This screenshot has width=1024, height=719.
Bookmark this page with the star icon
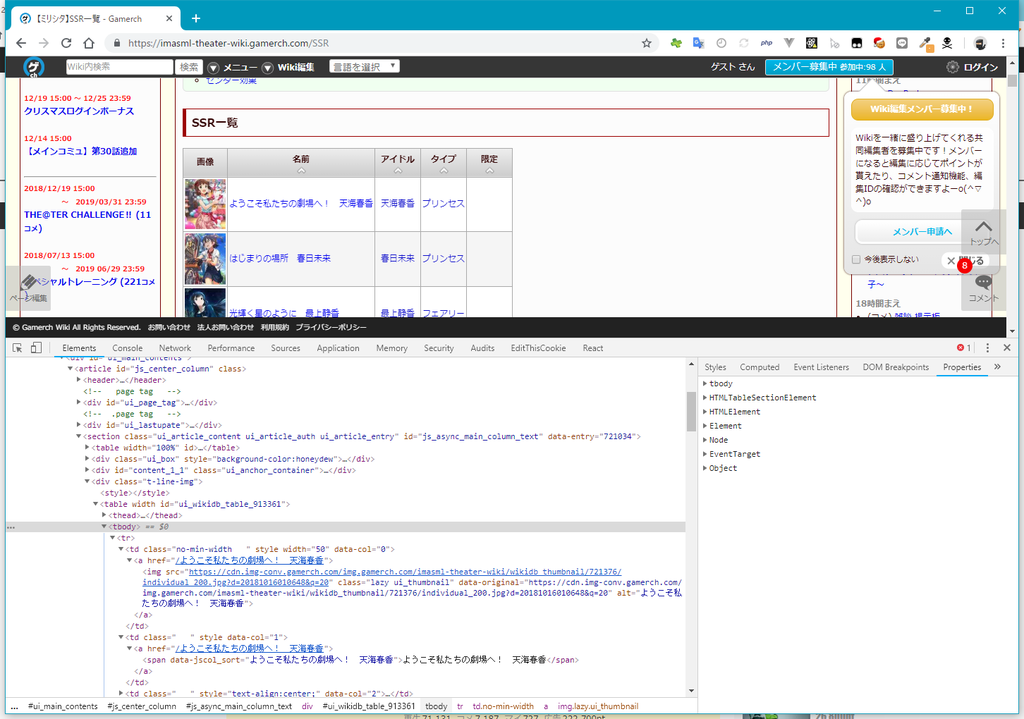click(x=647, y=43)
